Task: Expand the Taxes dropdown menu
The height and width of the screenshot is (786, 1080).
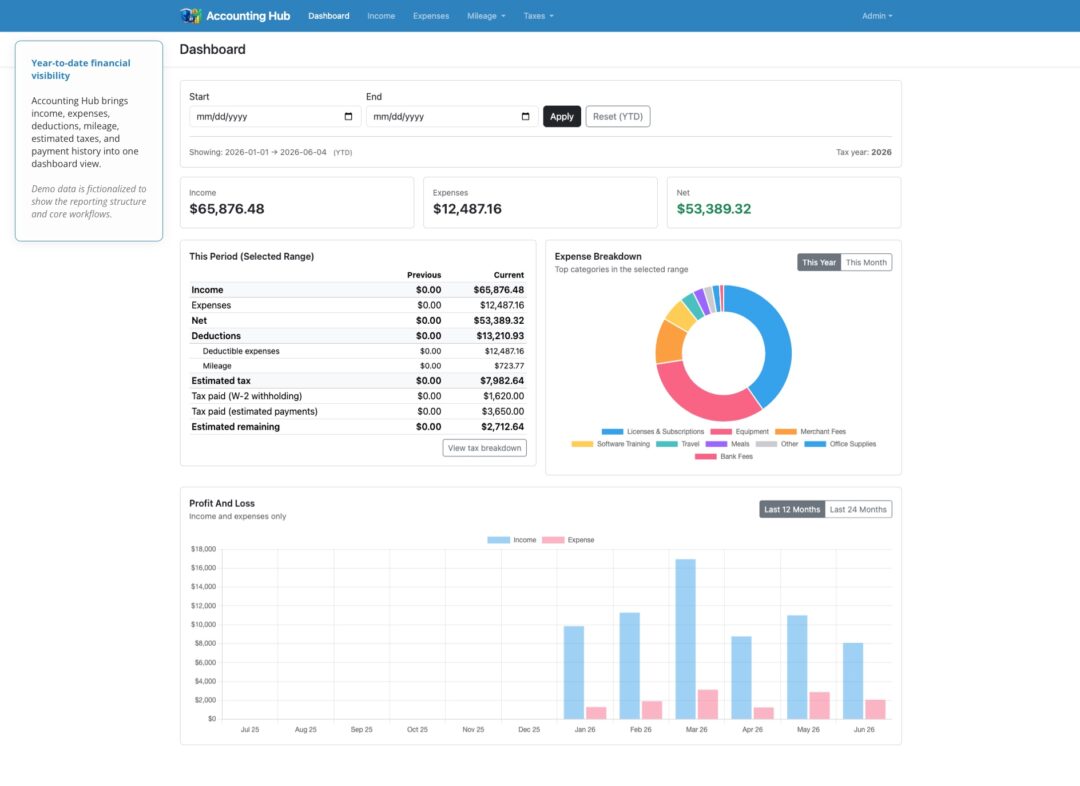Action: (538, 16)
